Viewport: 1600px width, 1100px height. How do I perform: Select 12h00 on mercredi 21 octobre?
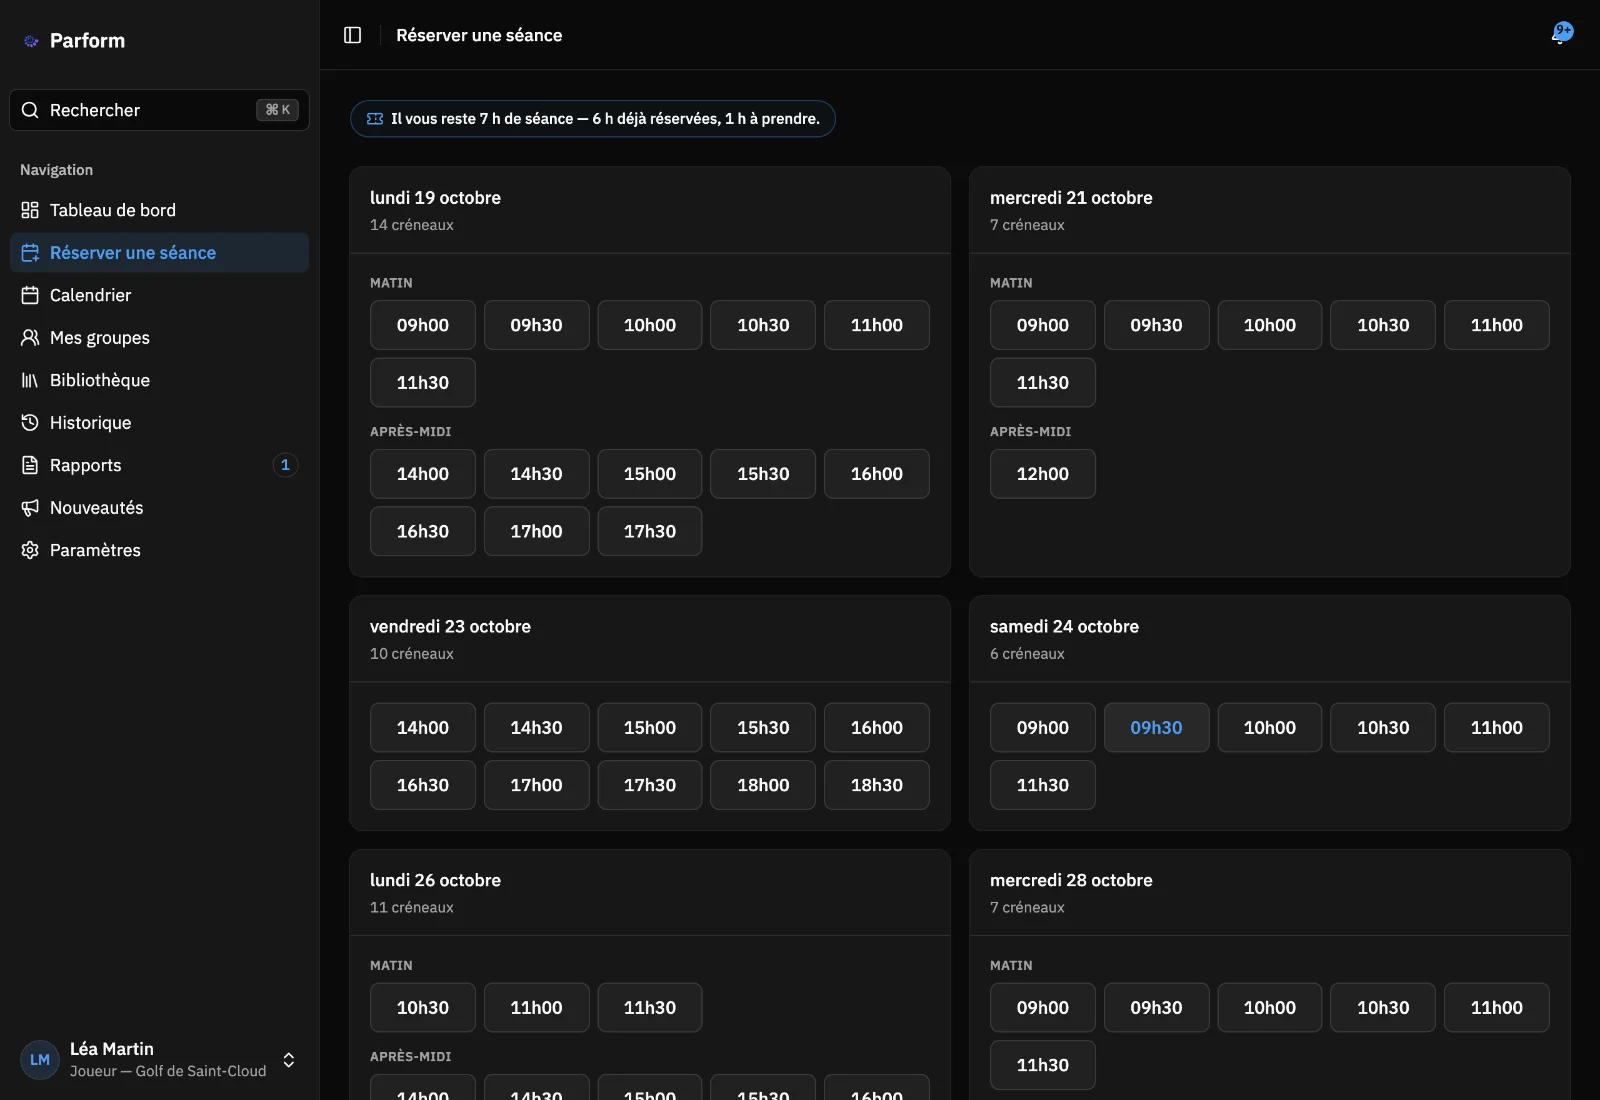(x=1043, y=474)
